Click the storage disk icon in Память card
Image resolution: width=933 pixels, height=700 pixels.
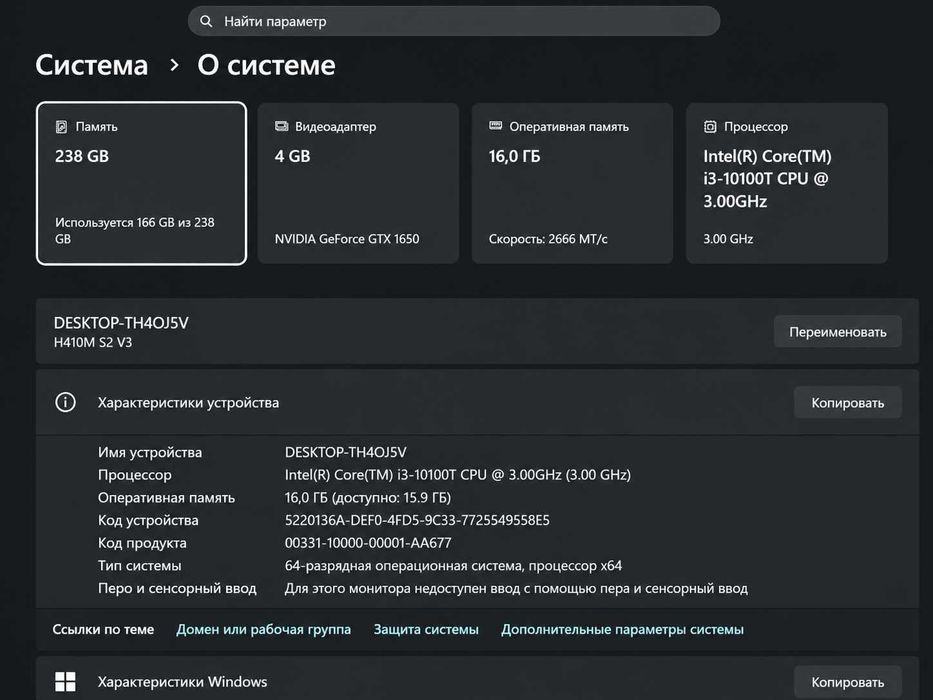[x=61, y=127]
